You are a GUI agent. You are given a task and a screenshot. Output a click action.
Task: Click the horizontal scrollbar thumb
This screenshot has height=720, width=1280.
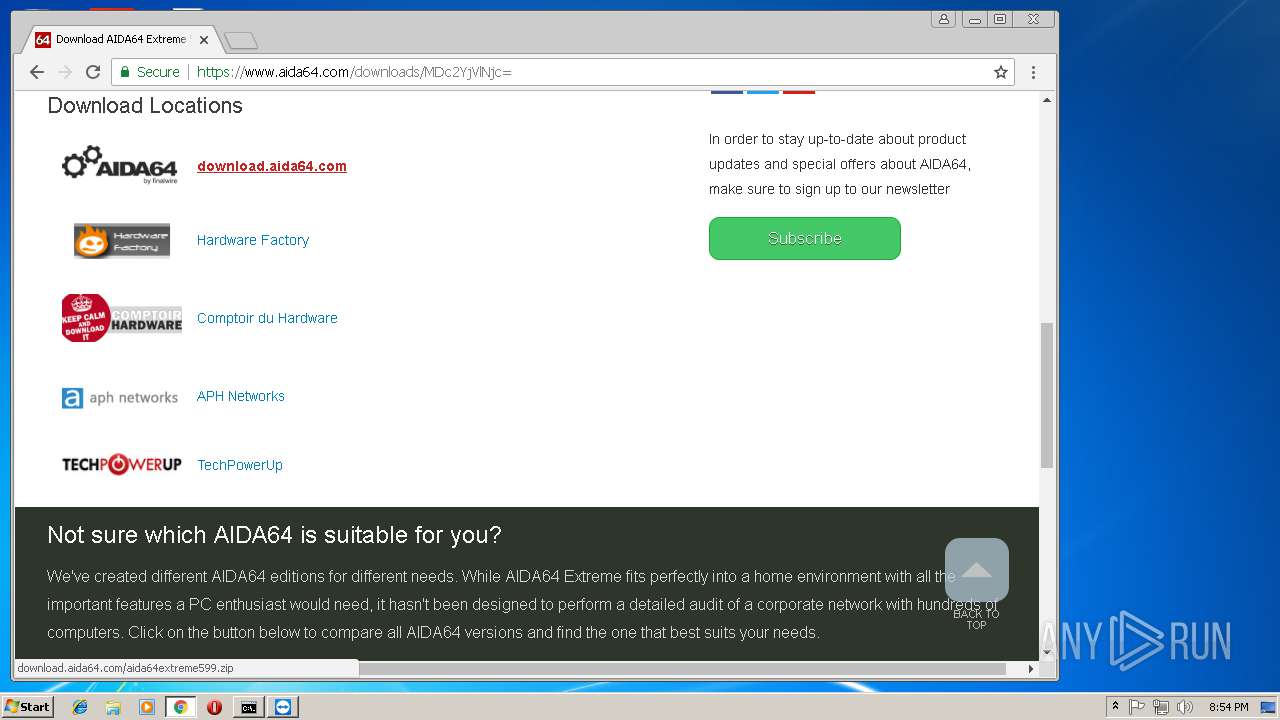682,668
